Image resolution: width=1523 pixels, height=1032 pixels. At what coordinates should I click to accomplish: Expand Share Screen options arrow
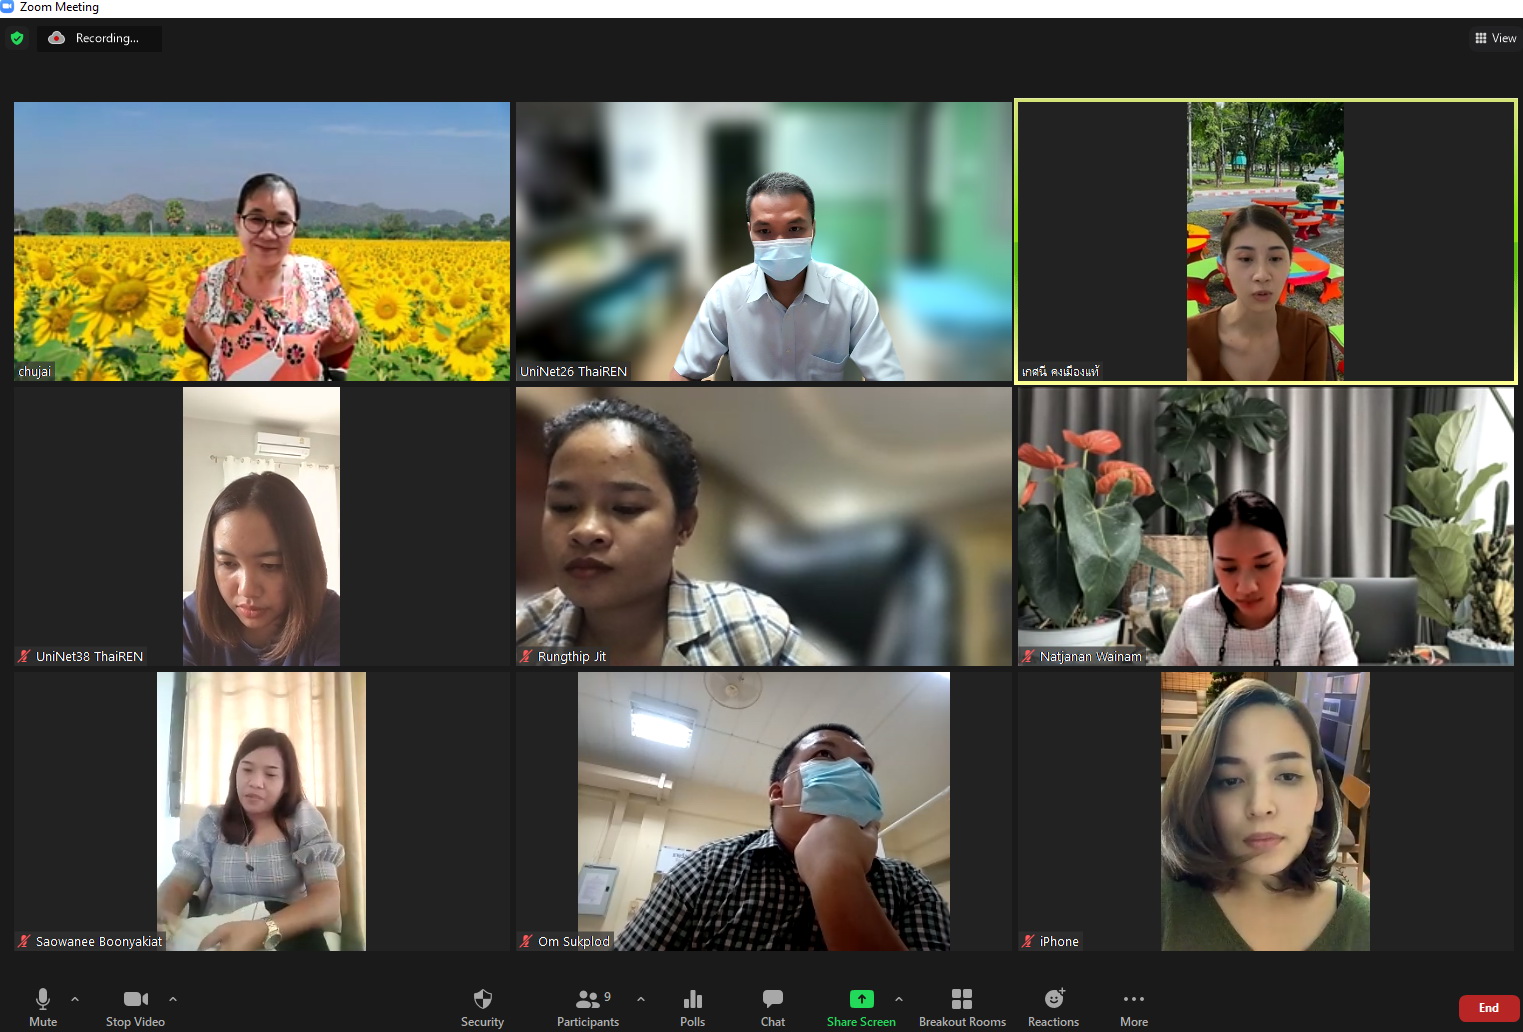pos(899,999)
